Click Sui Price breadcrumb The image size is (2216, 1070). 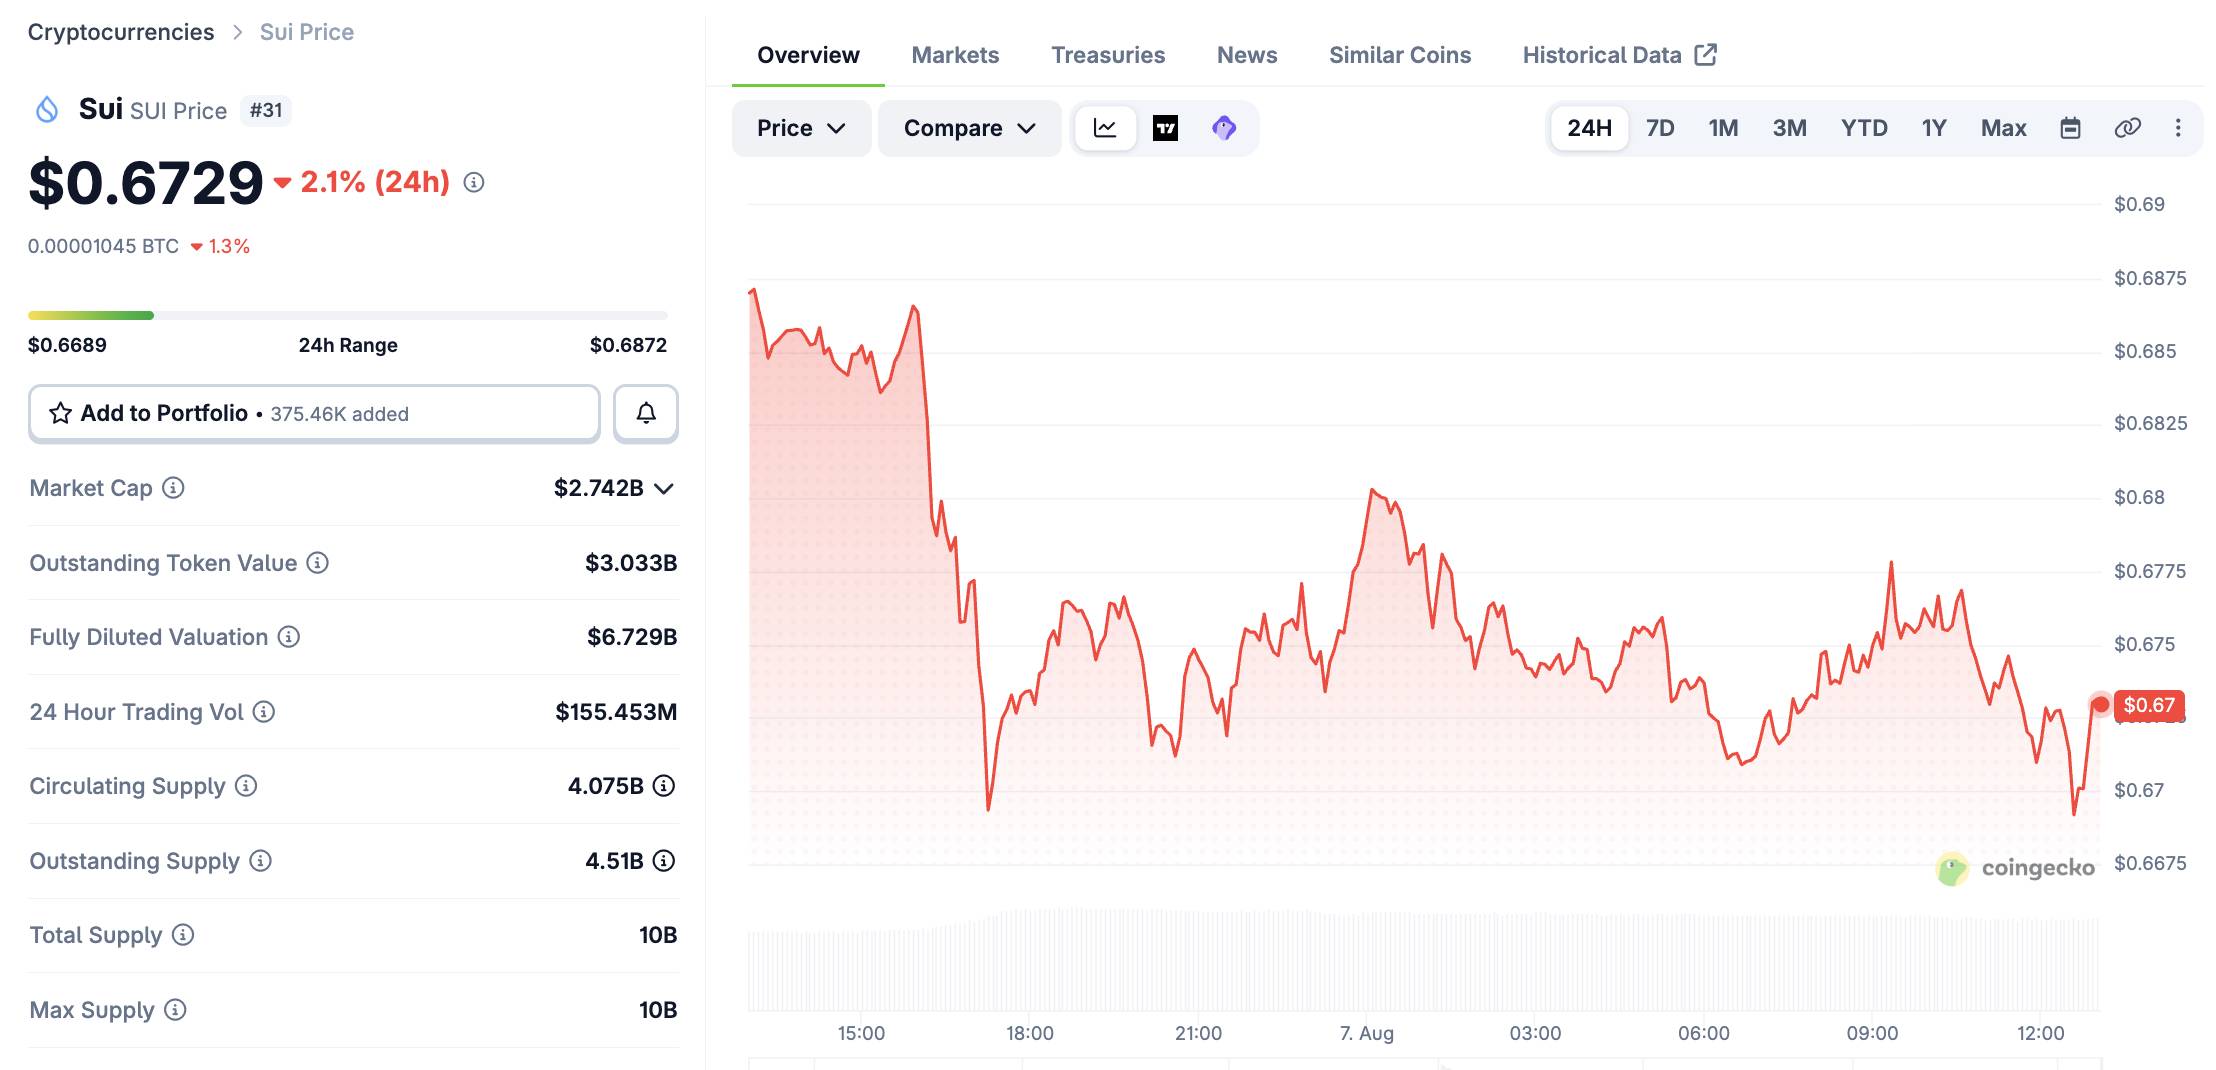pyautogui.click(x=307, y=32)
